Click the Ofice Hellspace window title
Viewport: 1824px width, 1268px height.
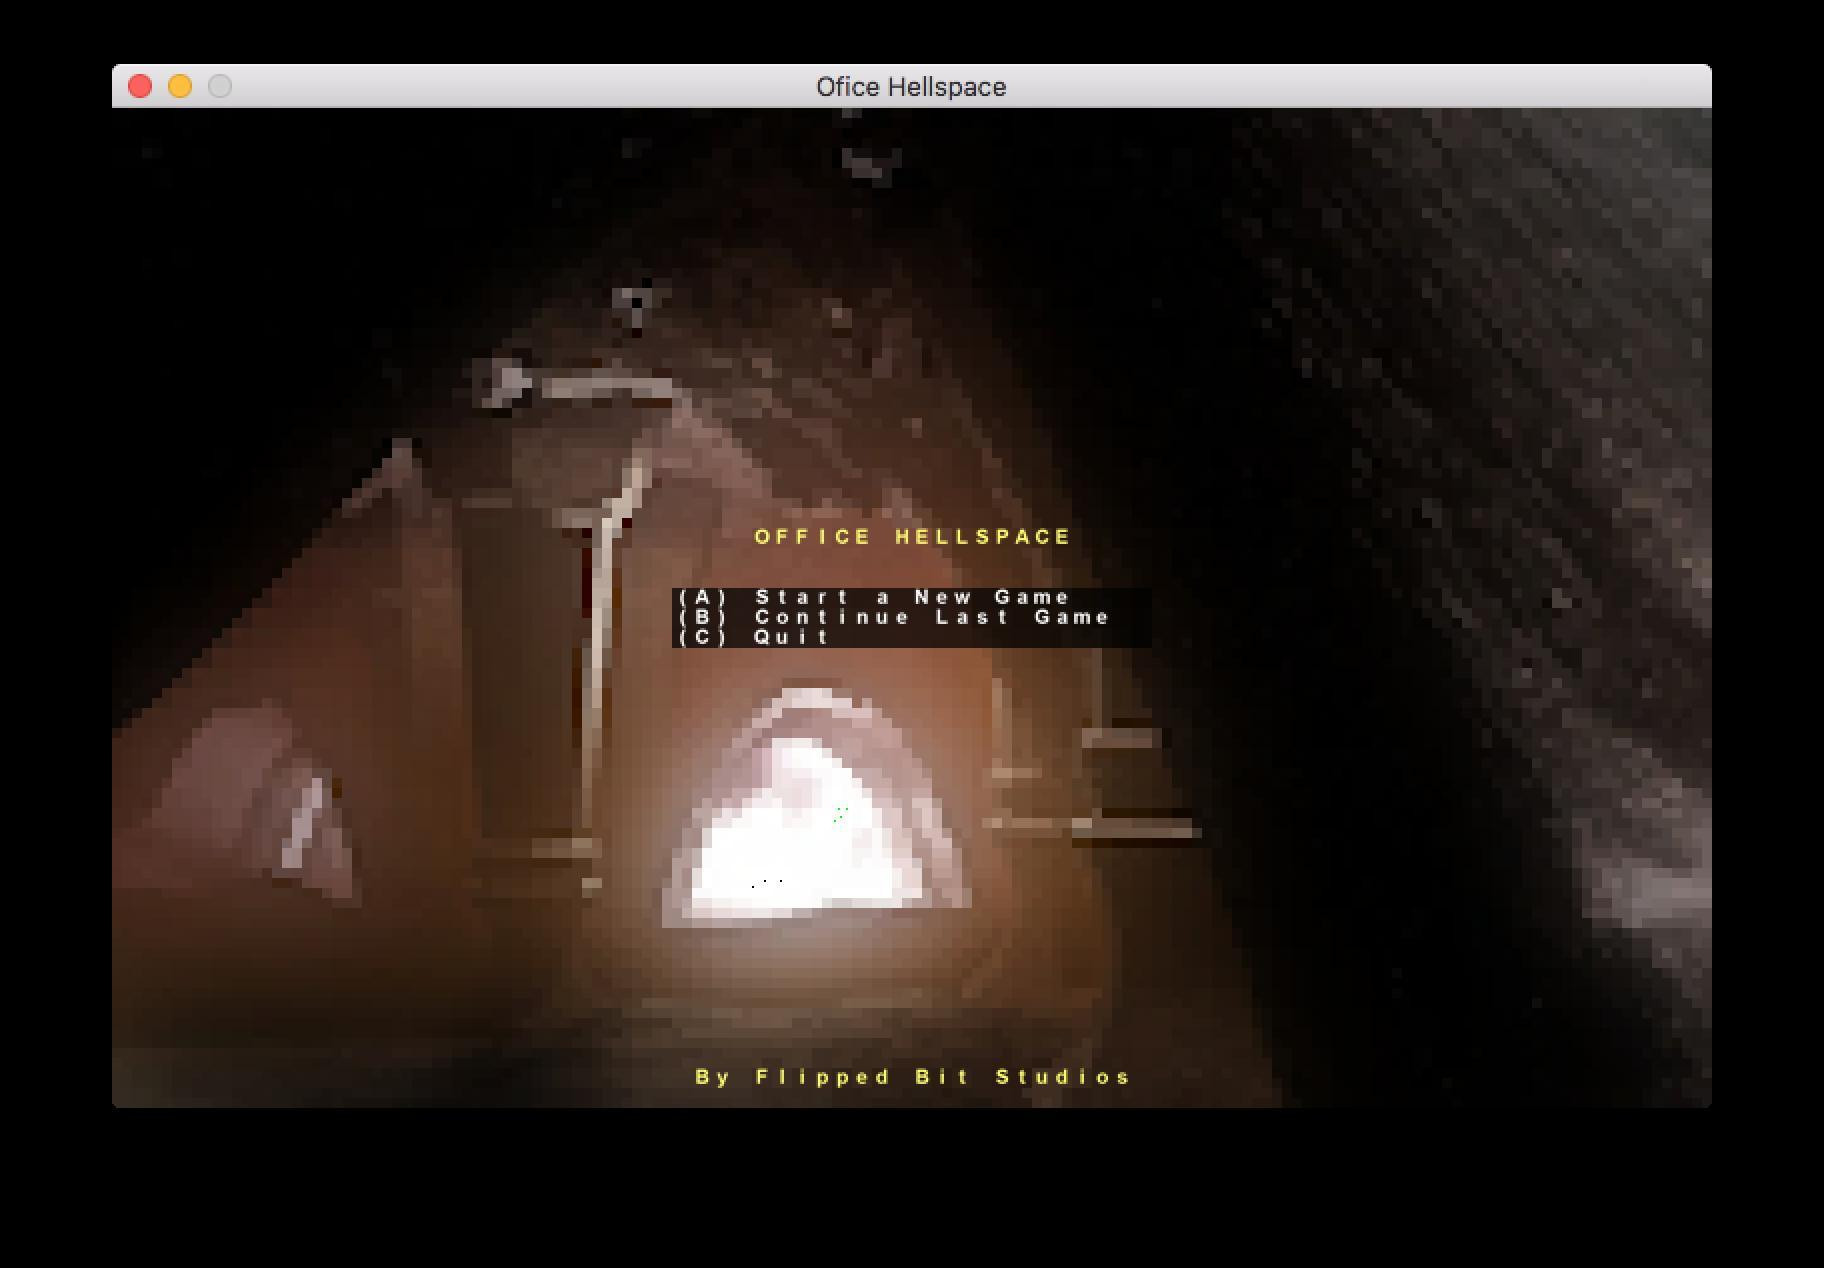tap(911, 87)
